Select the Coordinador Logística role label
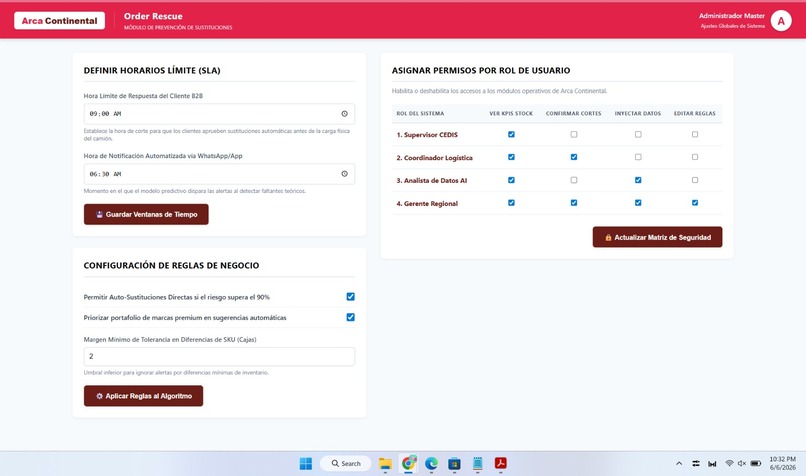 (434, 158)
